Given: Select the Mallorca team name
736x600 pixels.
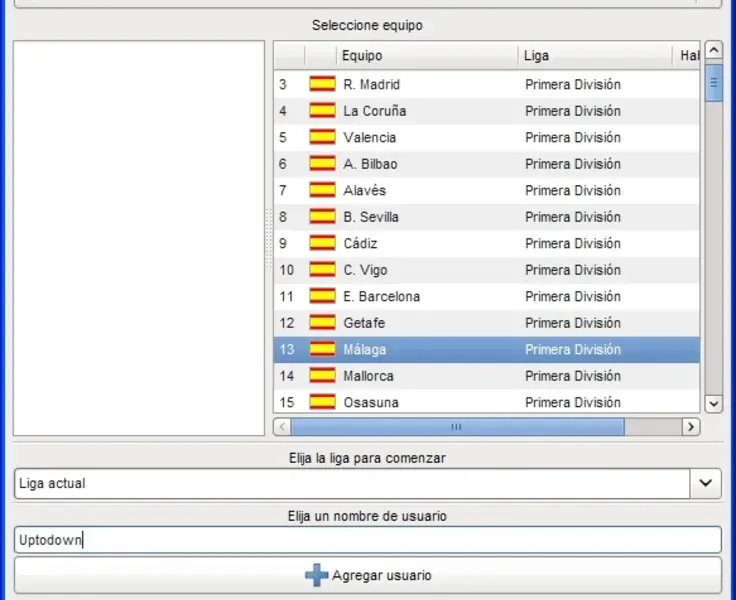Looking at the screenshot, I should (x=368, y=376).
